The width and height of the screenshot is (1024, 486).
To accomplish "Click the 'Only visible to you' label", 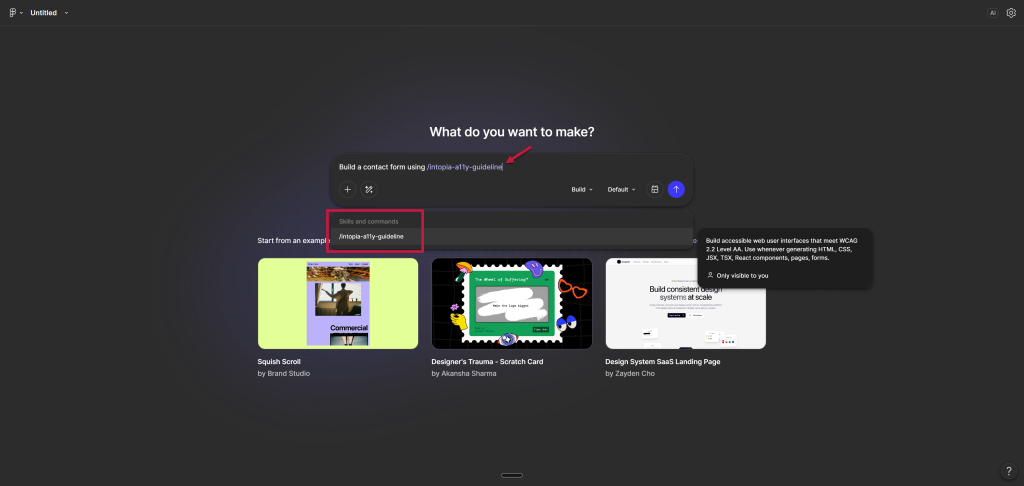I will click(x=742, y=276).
